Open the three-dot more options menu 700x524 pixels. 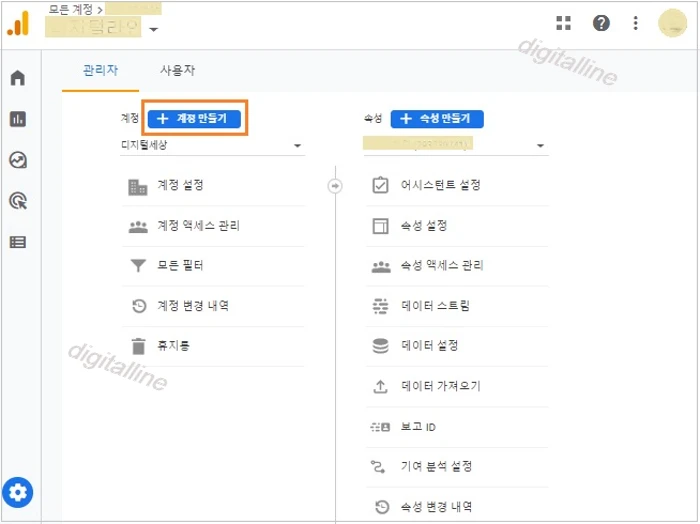(635, 23)
